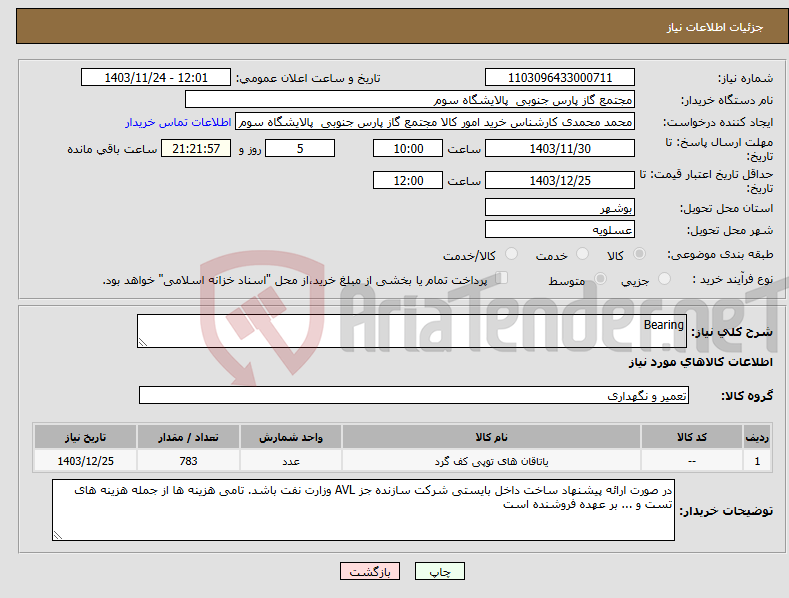Click the شماره نیاز number field

560,78
